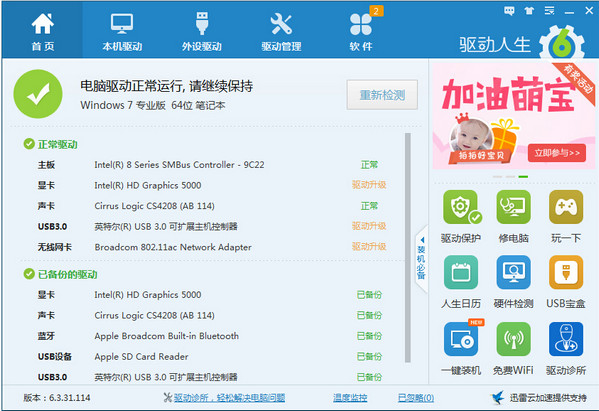
Task: Click the feedback chat bubble icon
Action: coord(509,11)
